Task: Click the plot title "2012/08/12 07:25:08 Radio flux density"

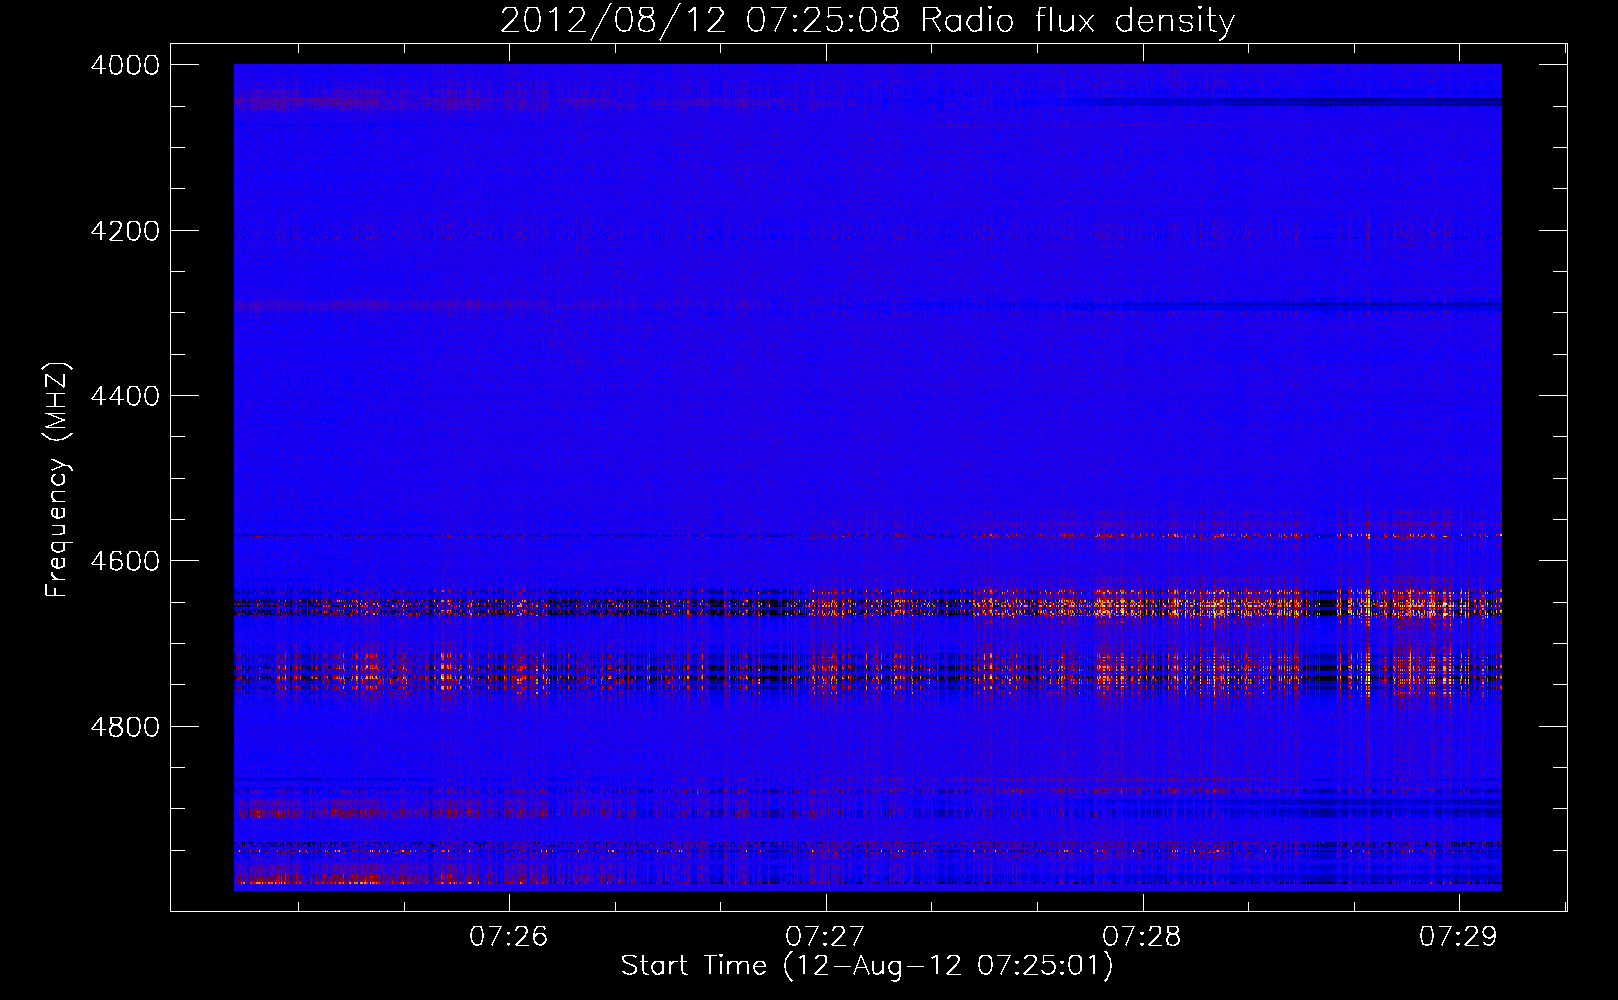Action: click(x=867, y=20)
